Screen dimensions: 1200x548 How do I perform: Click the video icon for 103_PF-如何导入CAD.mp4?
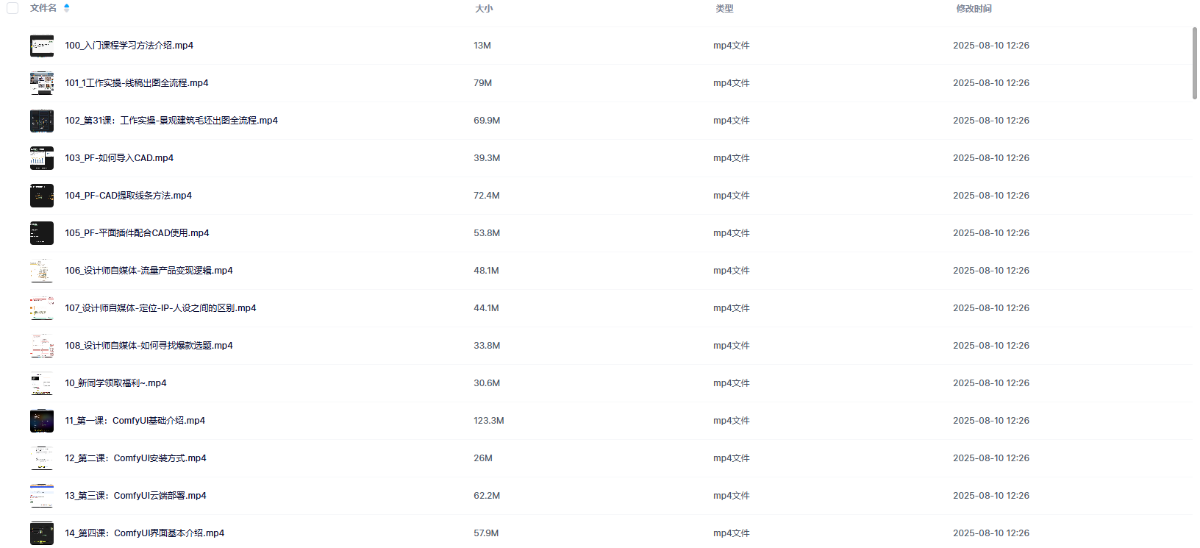click(x=42, y=158)
